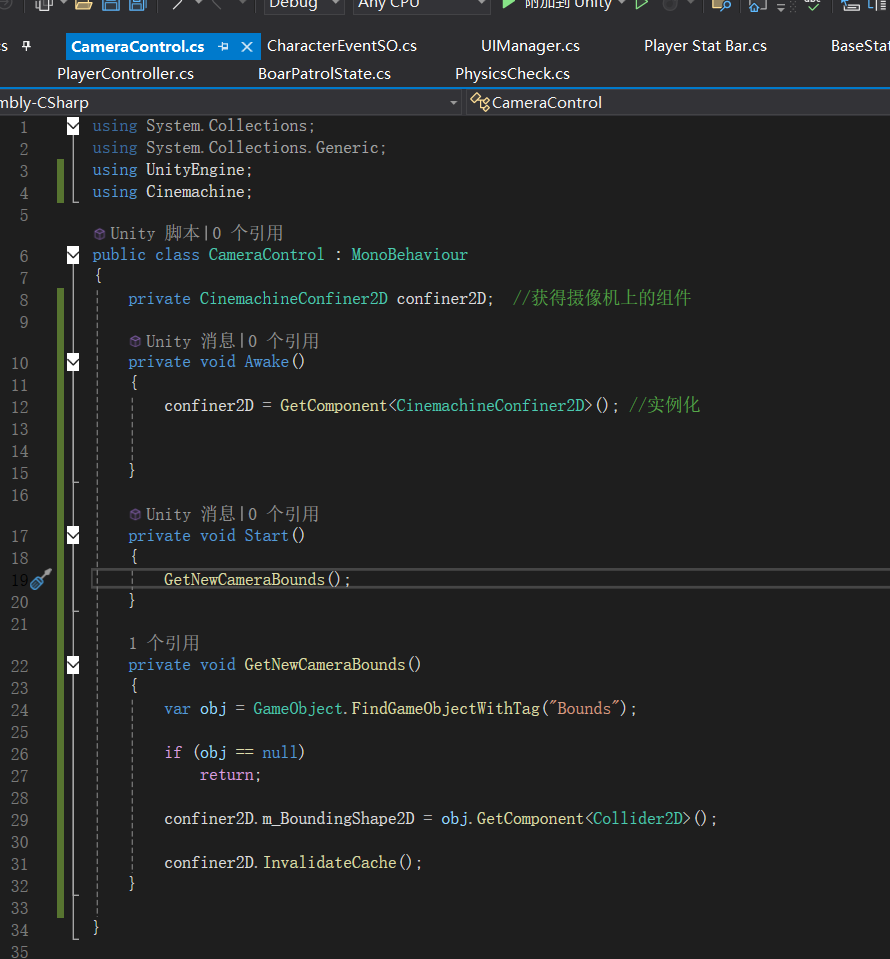890x959 pixels.
Task: Open the PlayerController.cs tab
Action: click(125, 74)
